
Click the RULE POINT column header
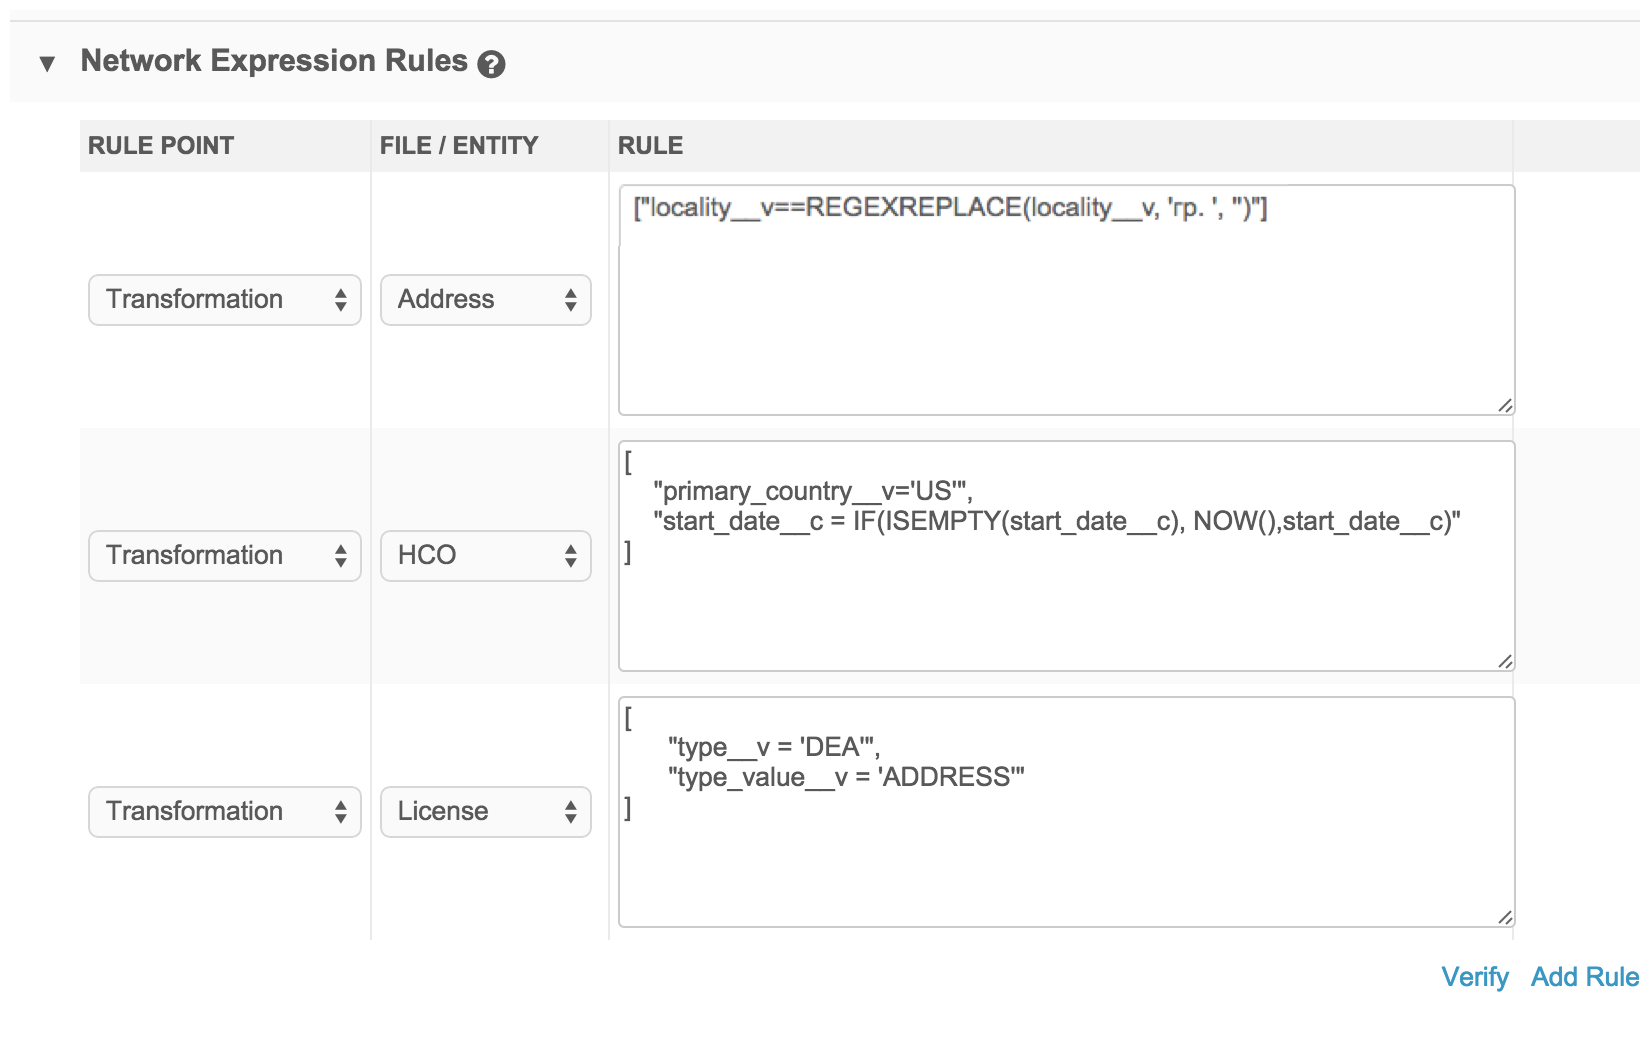tap(161, 146)
